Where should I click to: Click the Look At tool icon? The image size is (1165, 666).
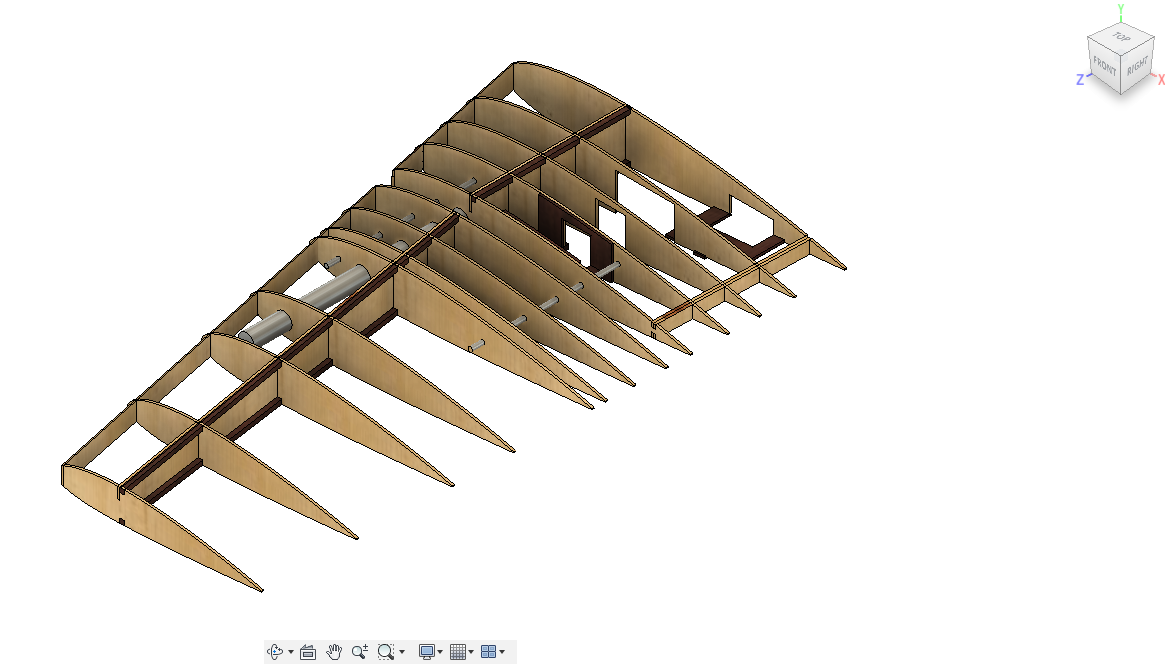(308, 652)
